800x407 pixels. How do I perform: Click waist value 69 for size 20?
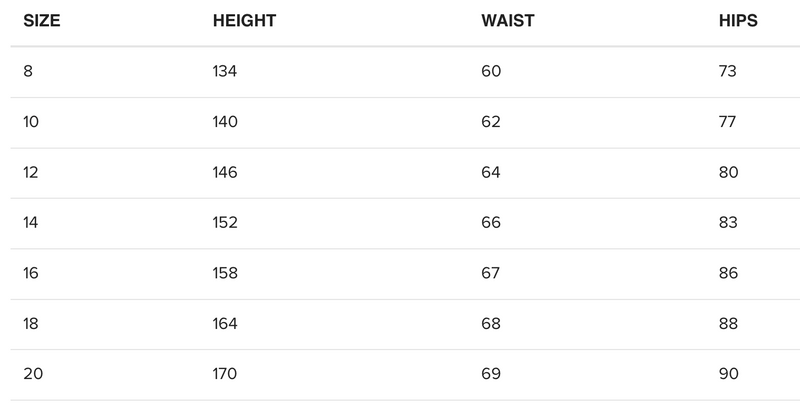point(491,374)
